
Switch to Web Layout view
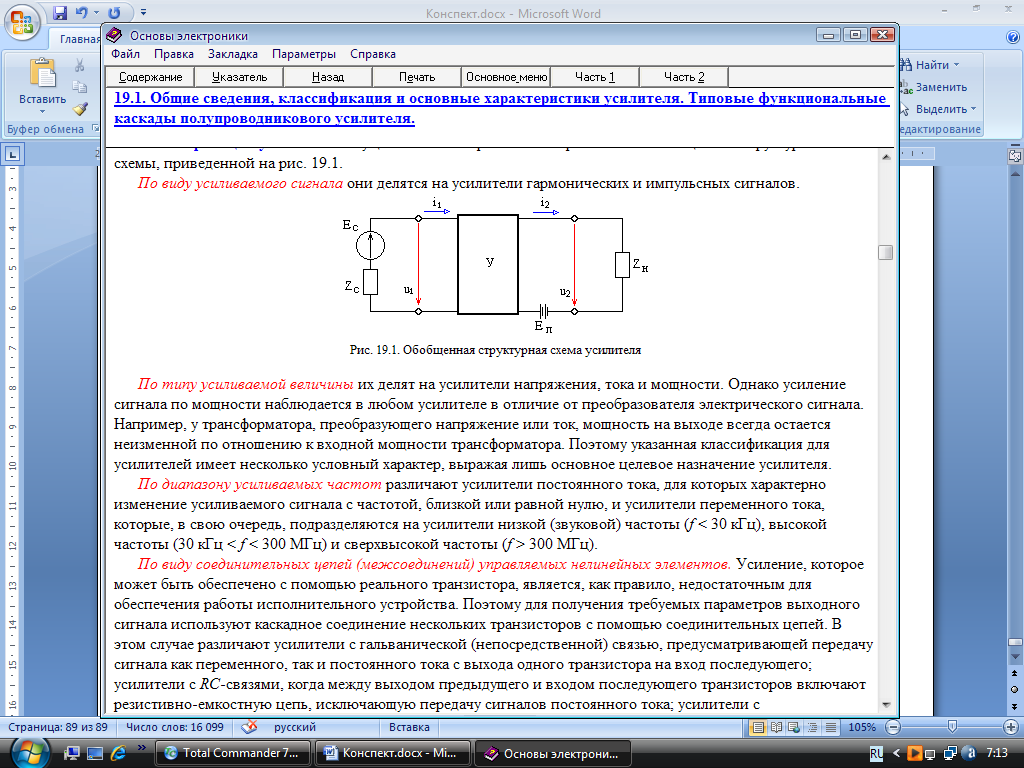794,727
